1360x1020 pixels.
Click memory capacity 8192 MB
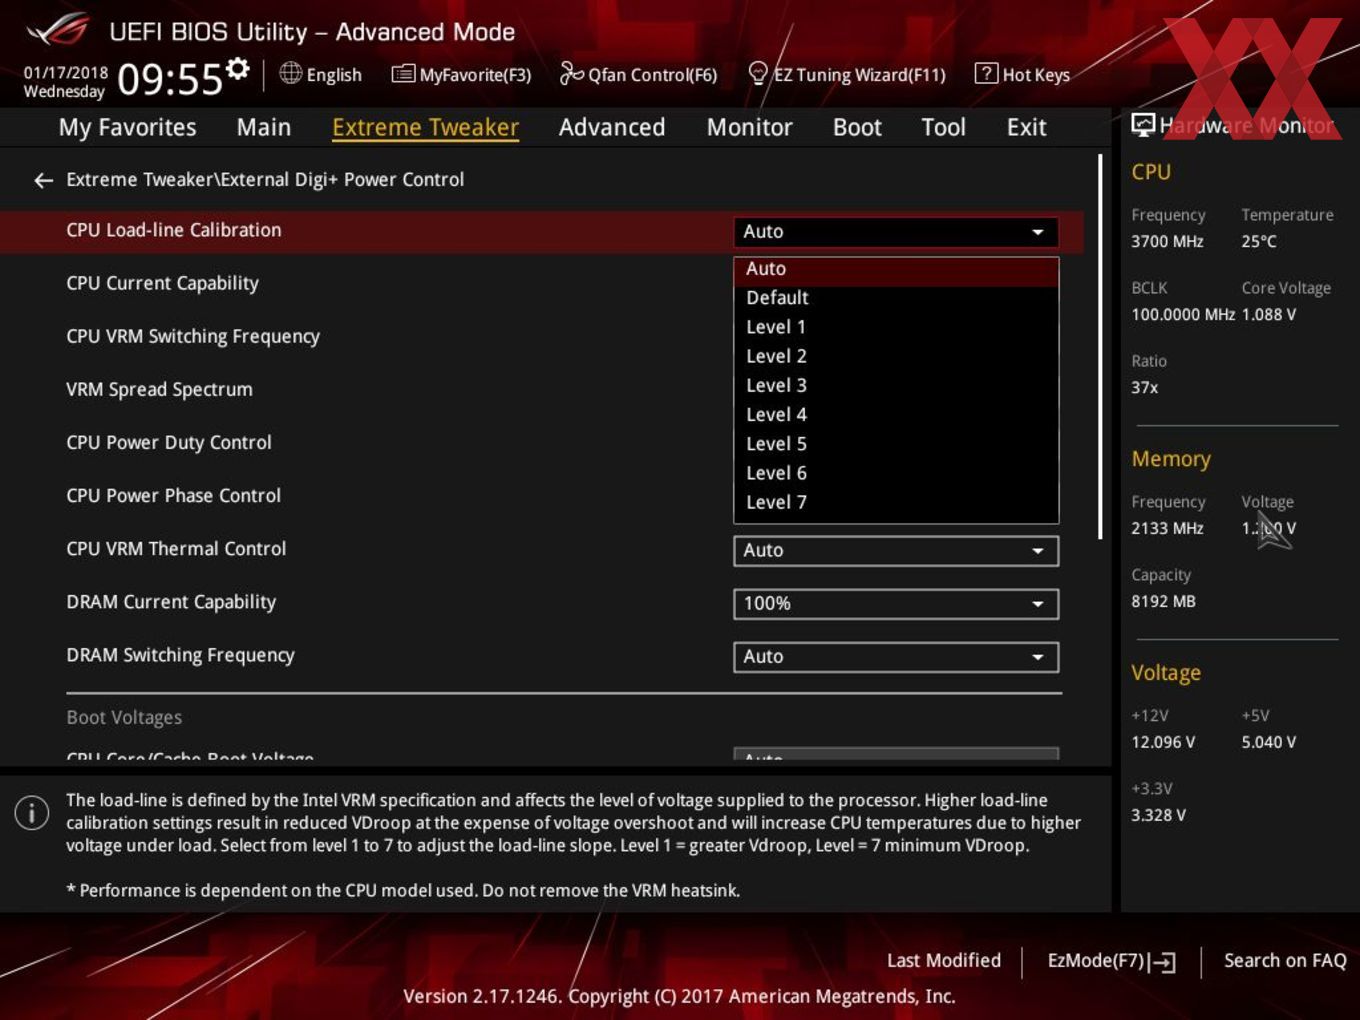click(x=1163, y=601)
